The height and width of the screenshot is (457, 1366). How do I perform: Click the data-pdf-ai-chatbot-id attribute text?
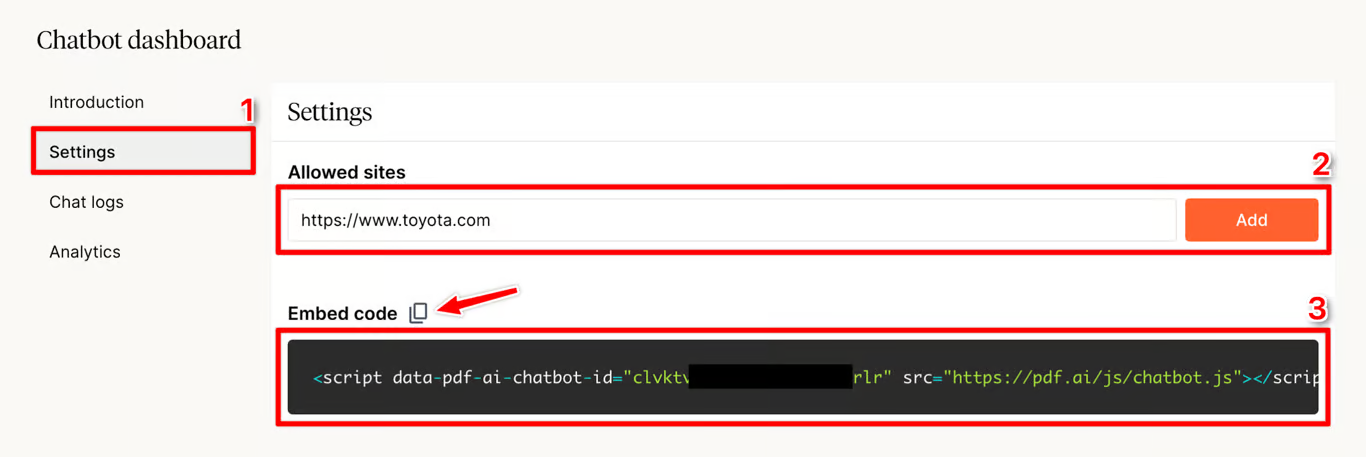point(503,378)
